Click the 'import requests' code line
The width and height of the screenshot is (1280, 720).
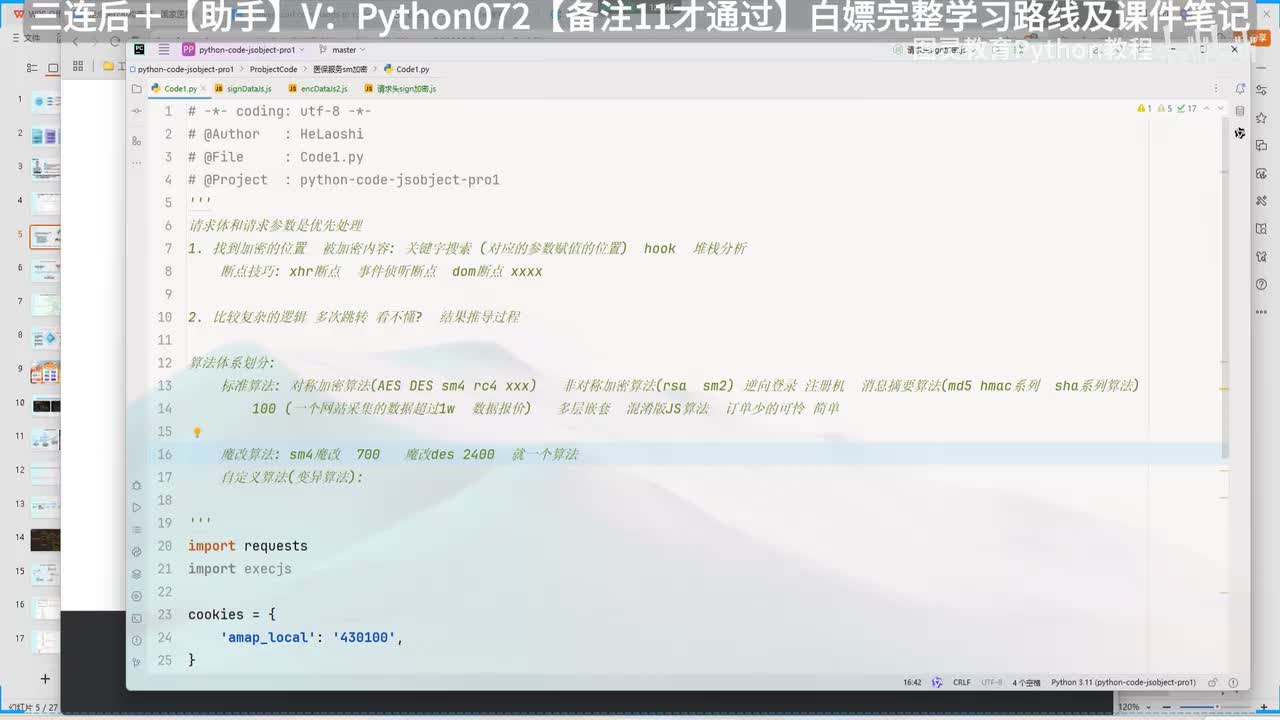click(248, 546)
